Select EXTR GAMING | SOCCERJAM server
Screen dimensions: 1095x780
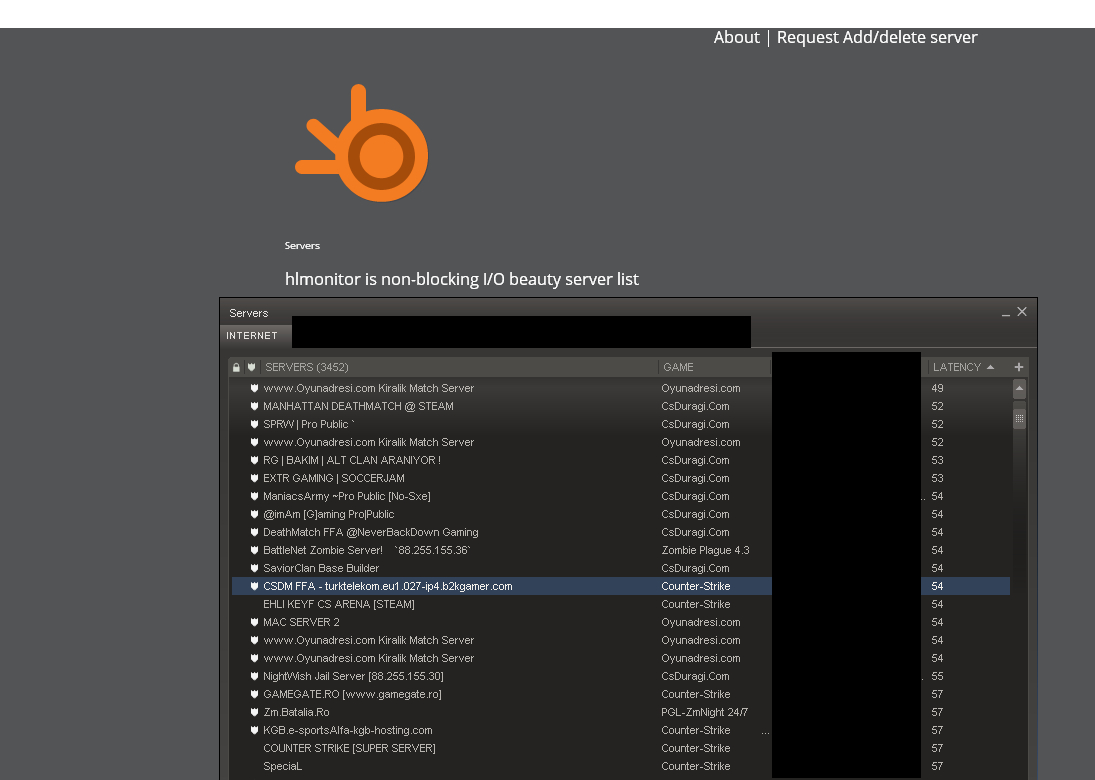(x=620, y=478)
